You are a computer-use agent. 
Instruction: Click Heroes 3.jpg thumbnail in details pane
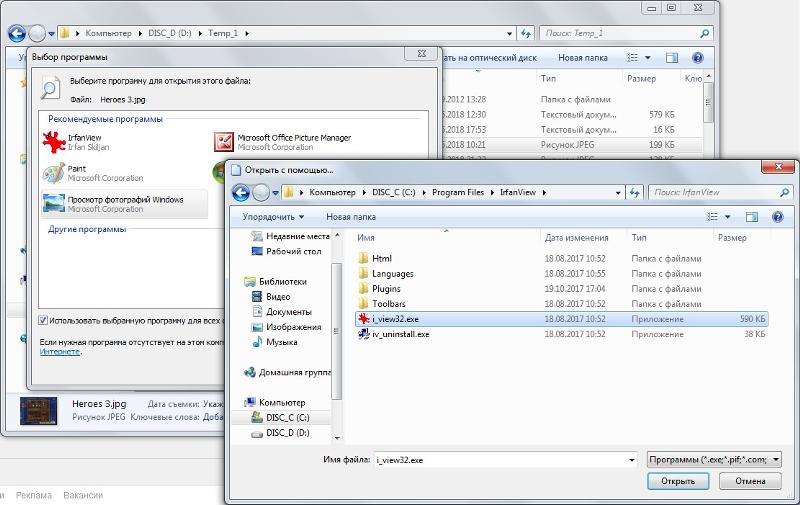coord(38,411)
